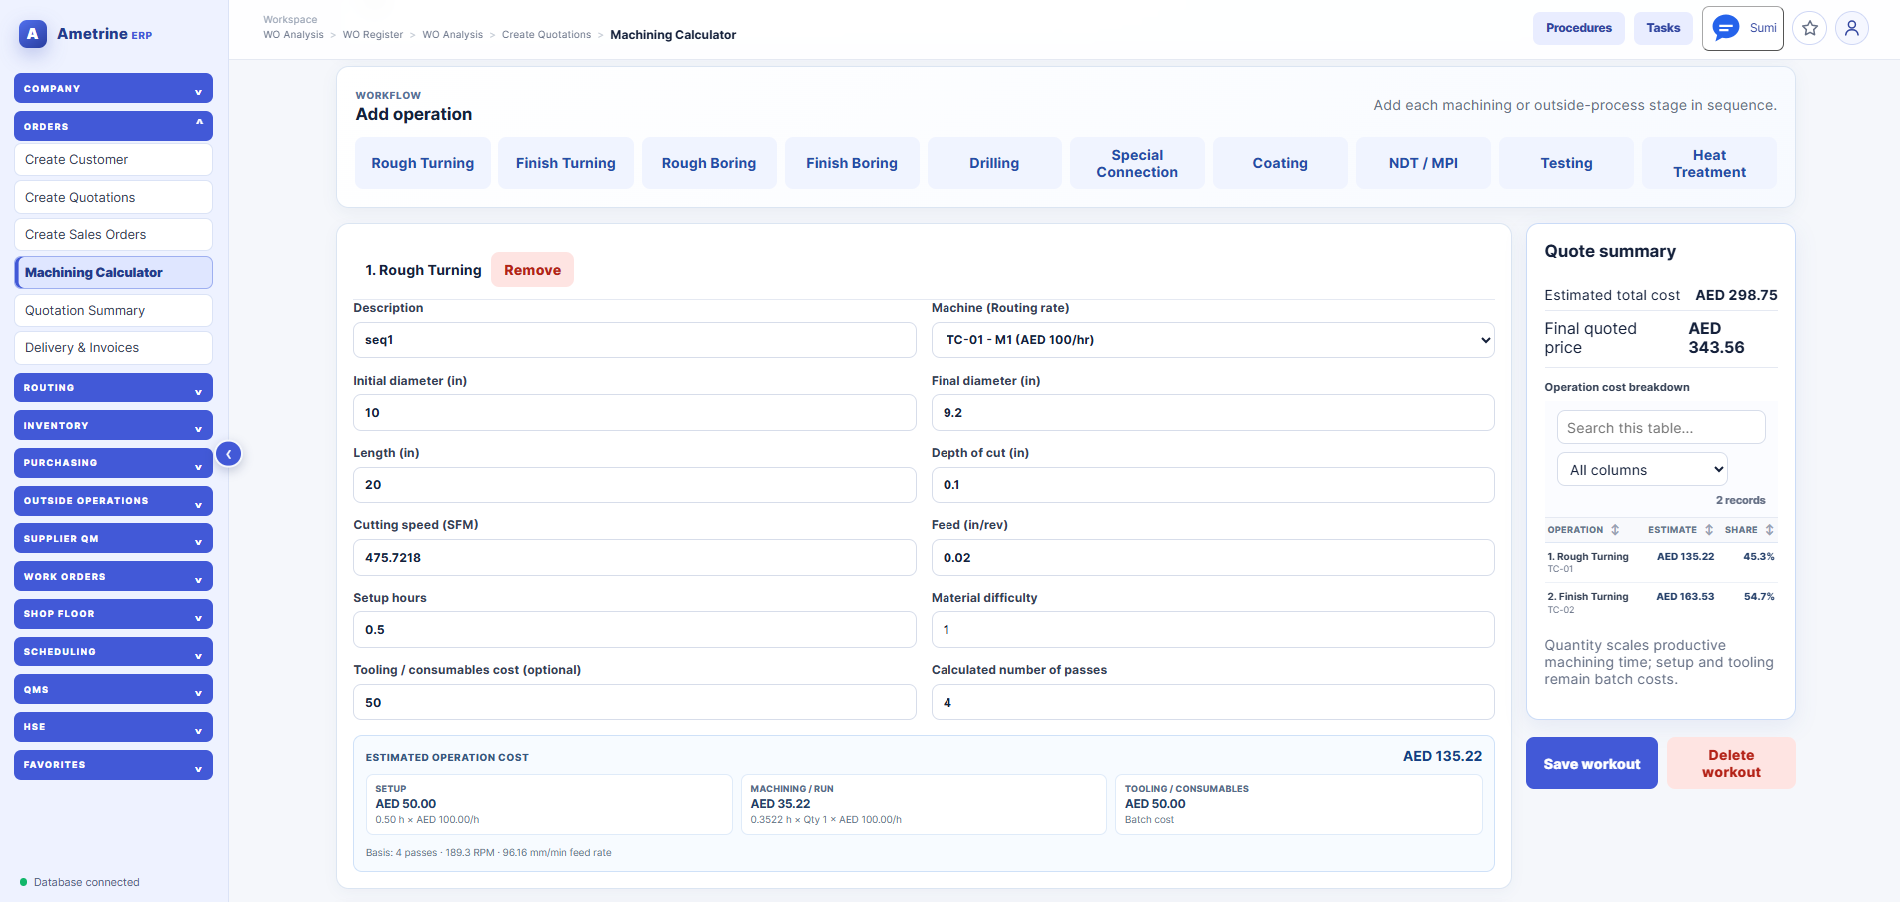
Task: Go to WO Register breadcrumb
Action: pos(373,35)
